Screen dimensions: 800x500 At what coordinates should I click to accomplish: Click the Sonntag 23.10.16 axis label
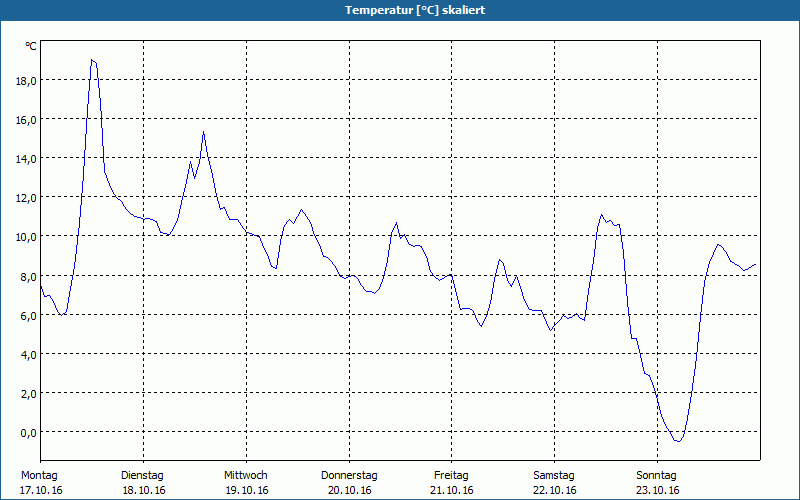pyautogui.click(x=657, y=483)
